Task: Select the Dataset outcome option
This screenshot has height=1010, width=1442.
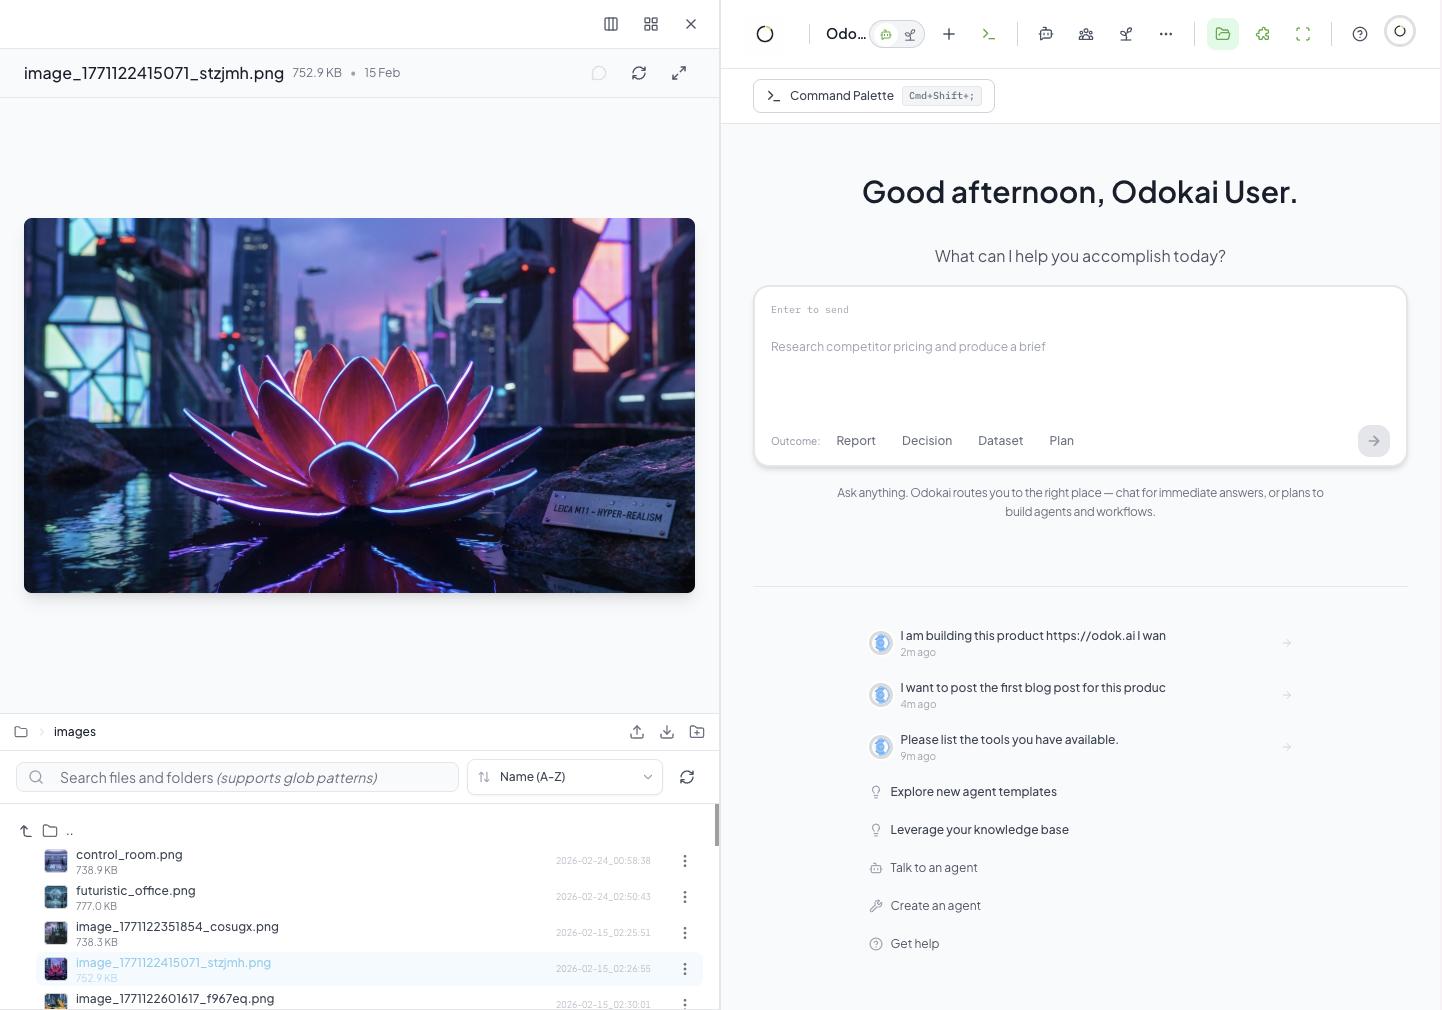Action: [1000, 441]
